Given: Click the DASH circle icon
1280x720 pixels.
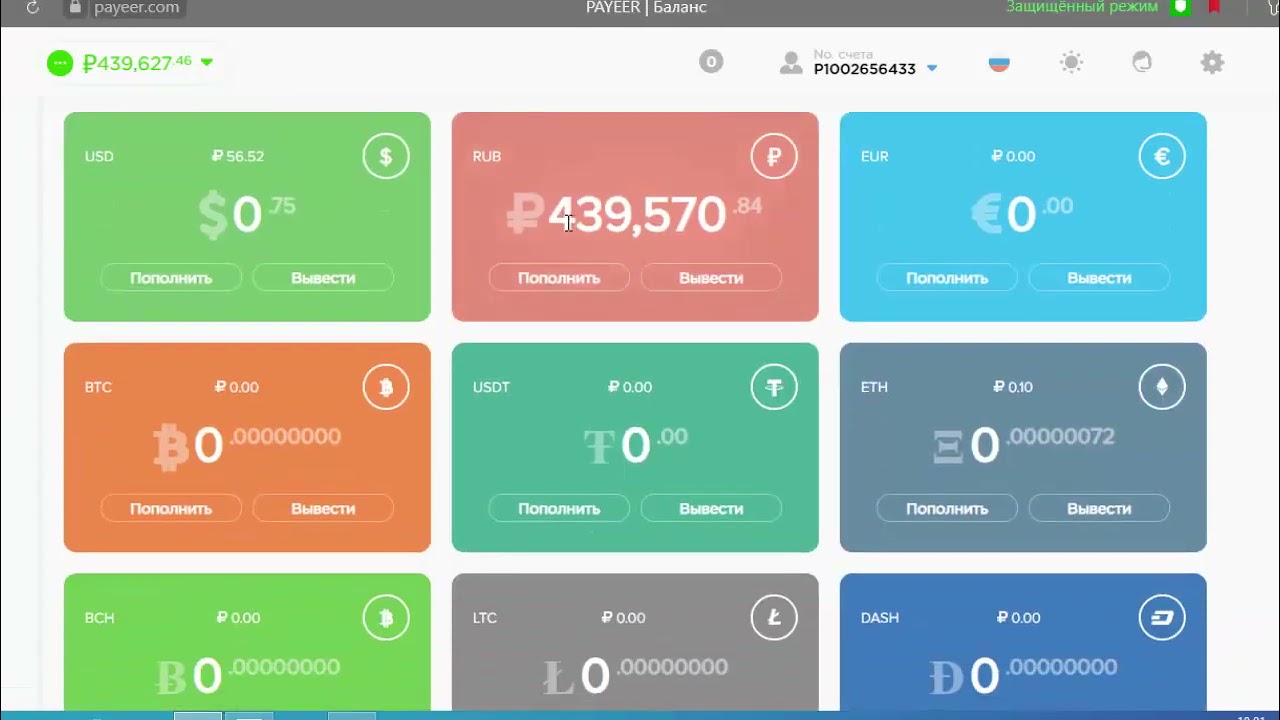Looking at the screenshot, I should click(1162, 618).
